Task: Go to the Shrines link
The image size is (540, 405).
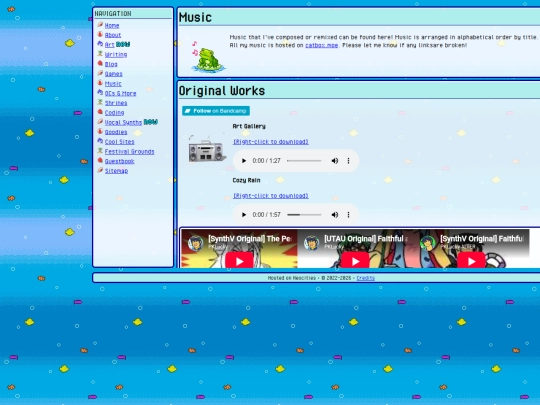Action: pyautogui.click(x=116, y=103)
